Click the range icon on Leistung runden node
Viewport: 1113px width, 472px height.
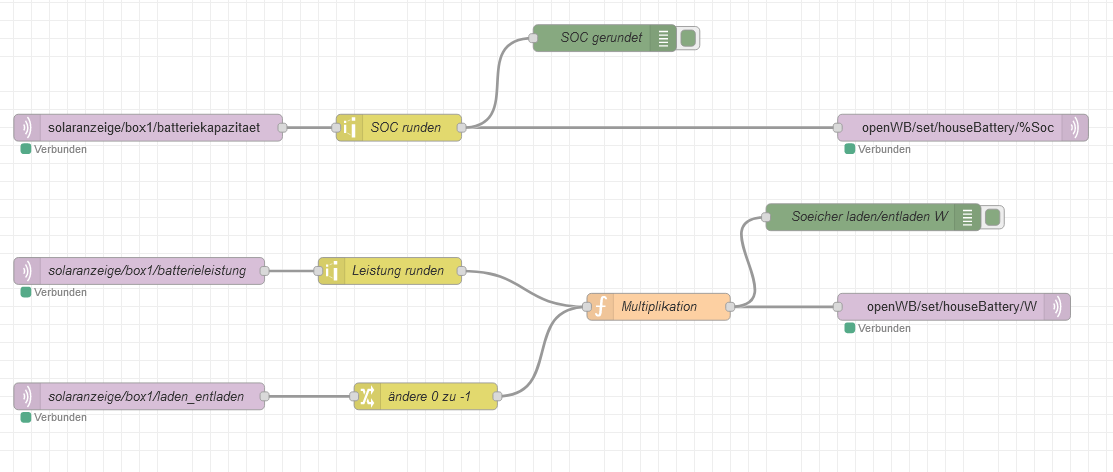click(x=332, y=271)
